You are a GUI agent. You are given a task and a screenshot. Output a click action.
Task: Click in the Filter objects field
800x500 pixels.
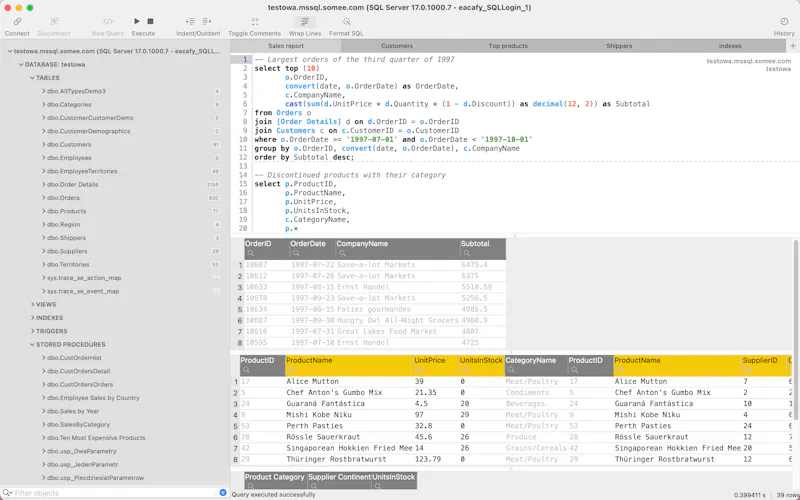coord(115,493)
